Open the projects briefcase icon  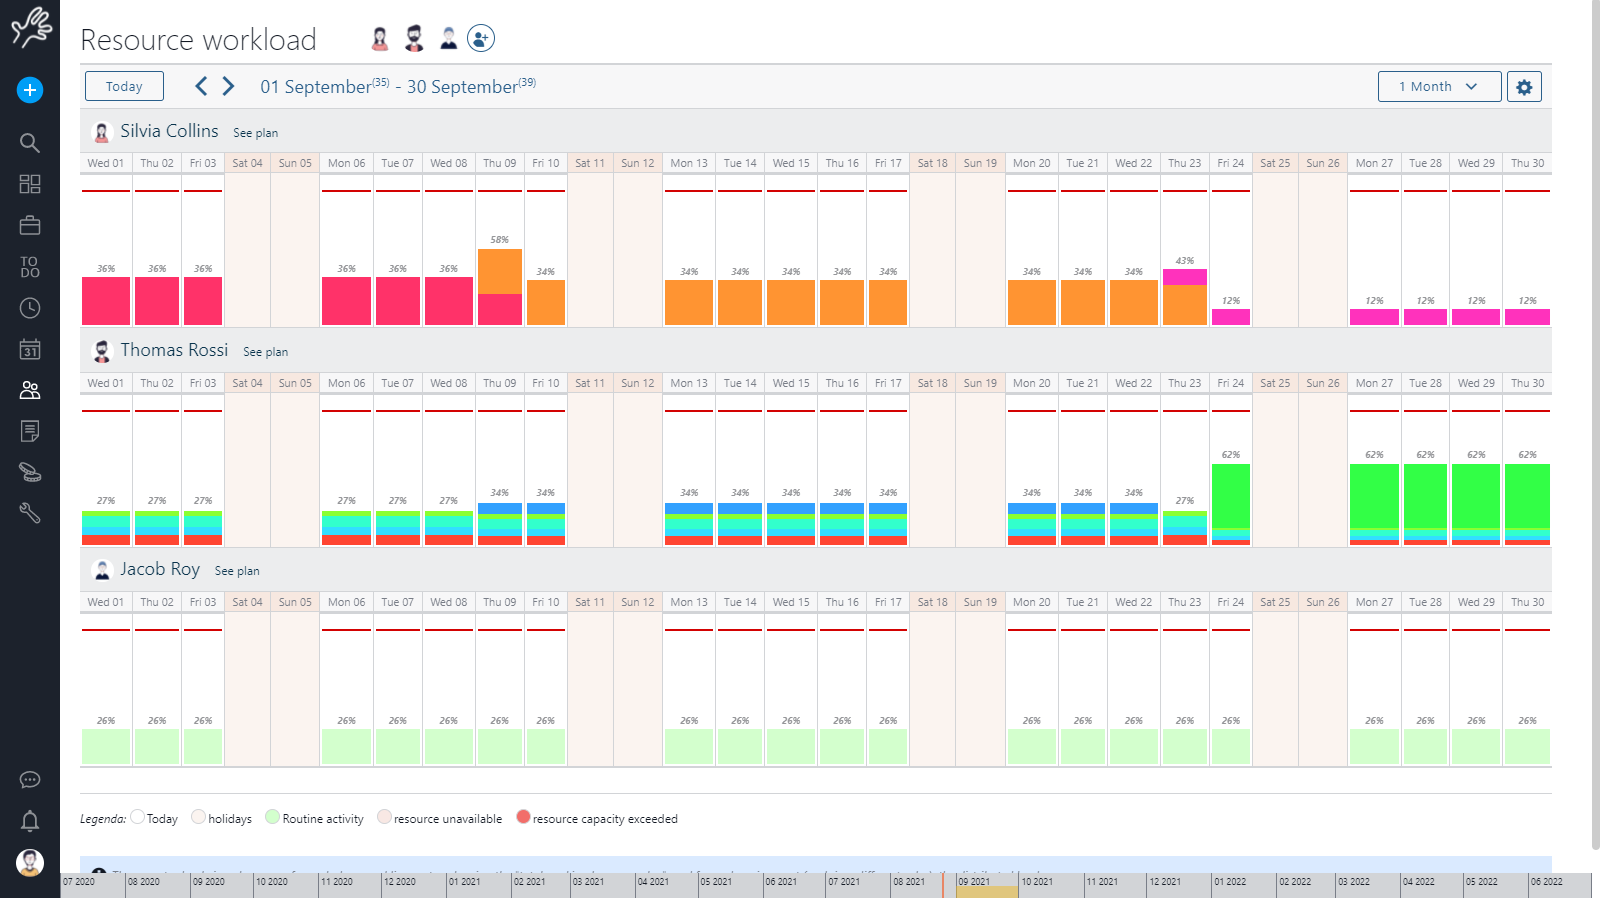(x=30, y=225)
